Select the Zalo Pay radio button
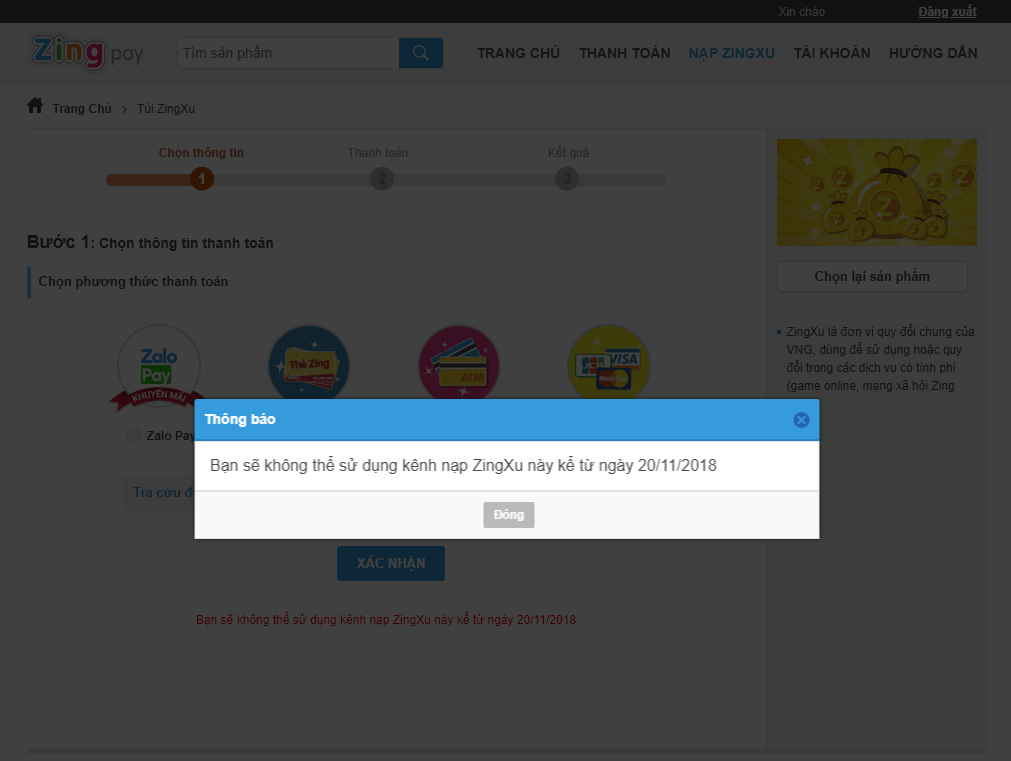 (133, 435)
